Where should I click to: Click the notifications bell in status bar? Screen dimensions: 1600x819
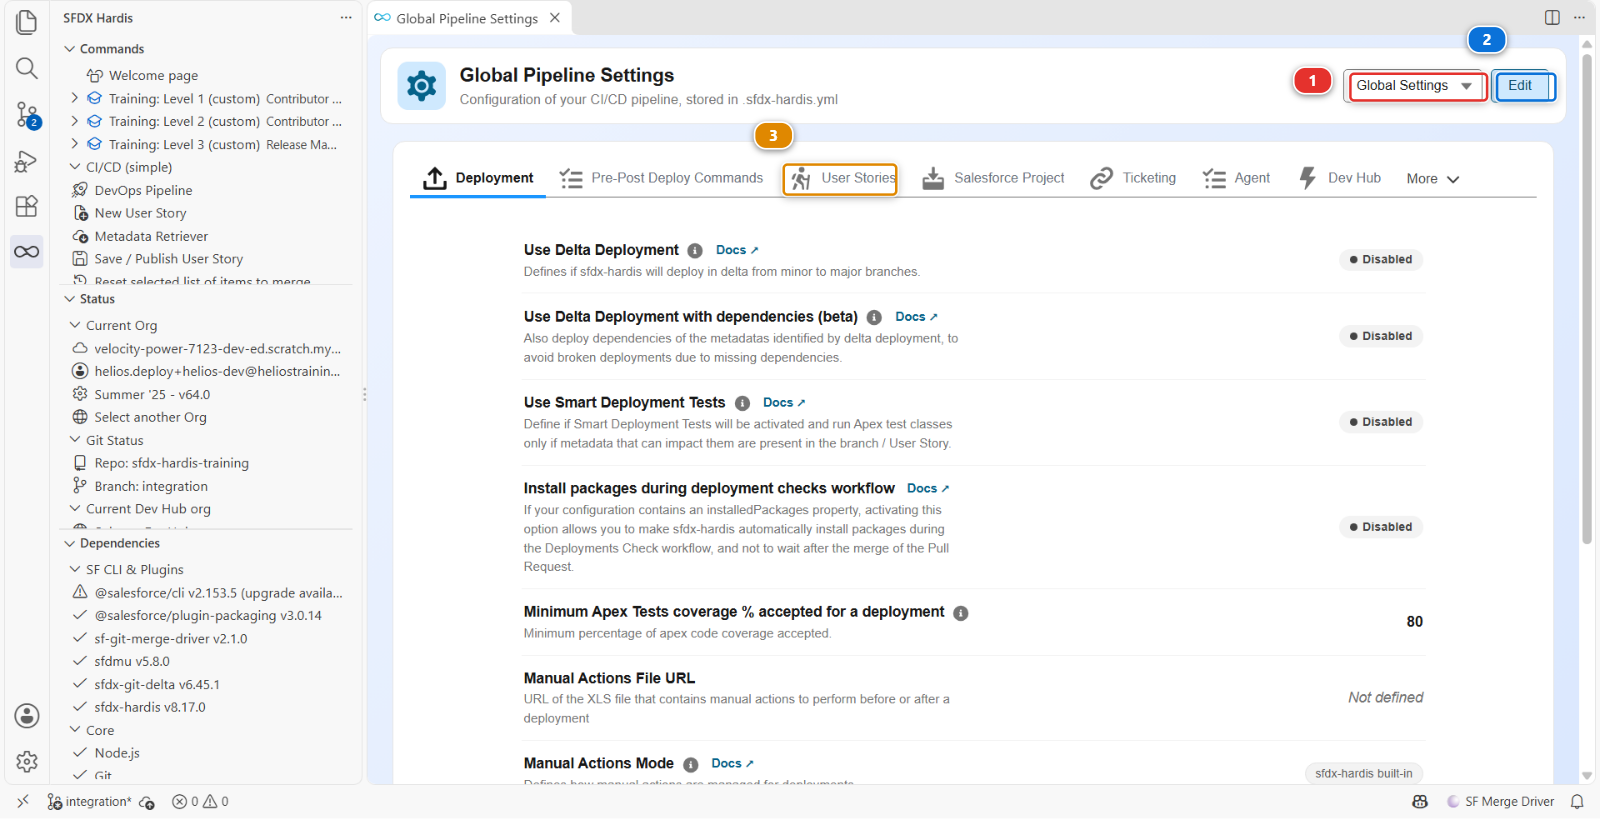(1577, 802)
